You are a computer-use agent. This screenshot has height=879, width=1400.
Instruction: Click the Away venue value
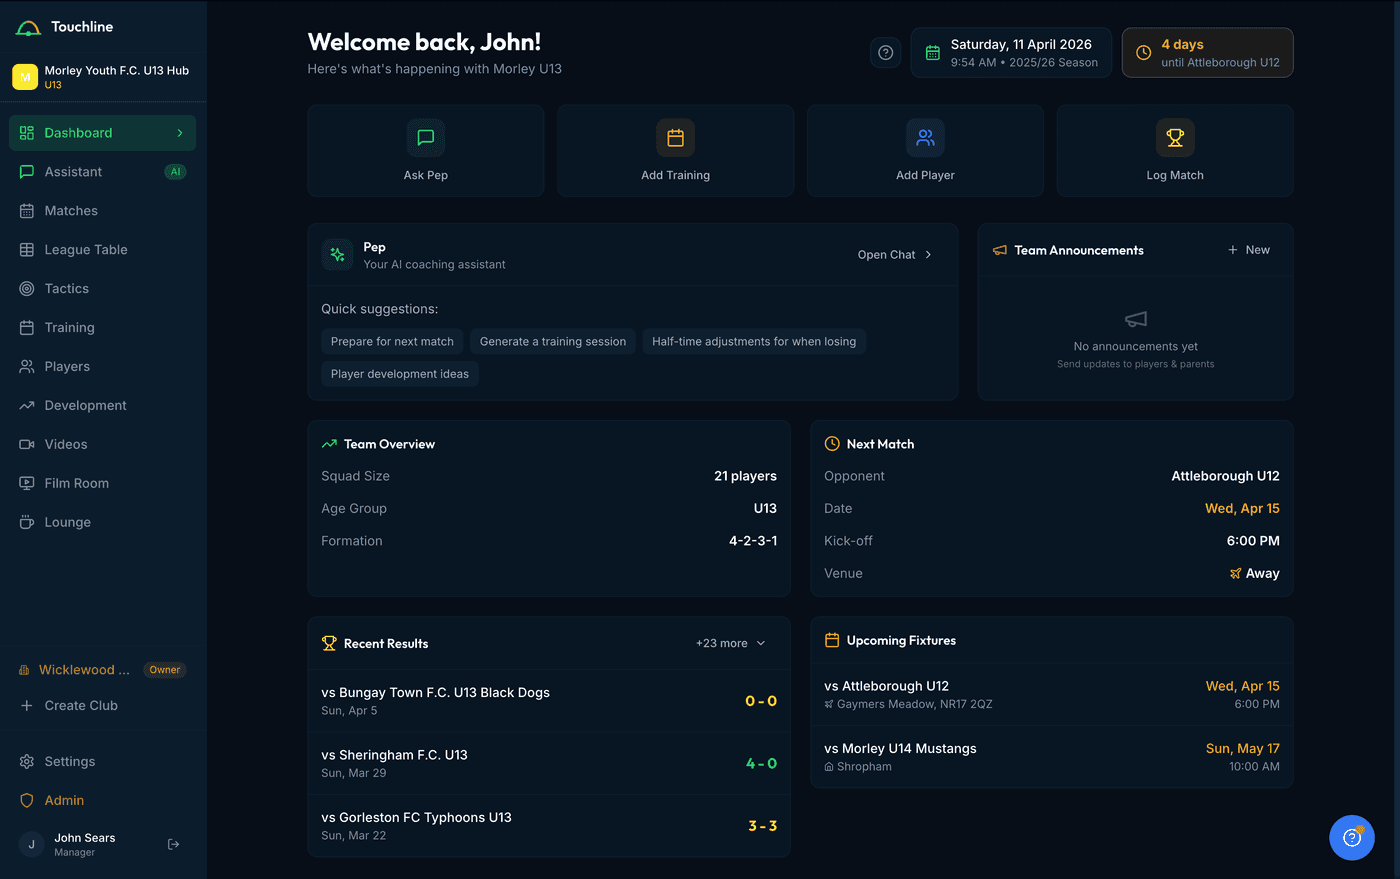point(1255,574)
